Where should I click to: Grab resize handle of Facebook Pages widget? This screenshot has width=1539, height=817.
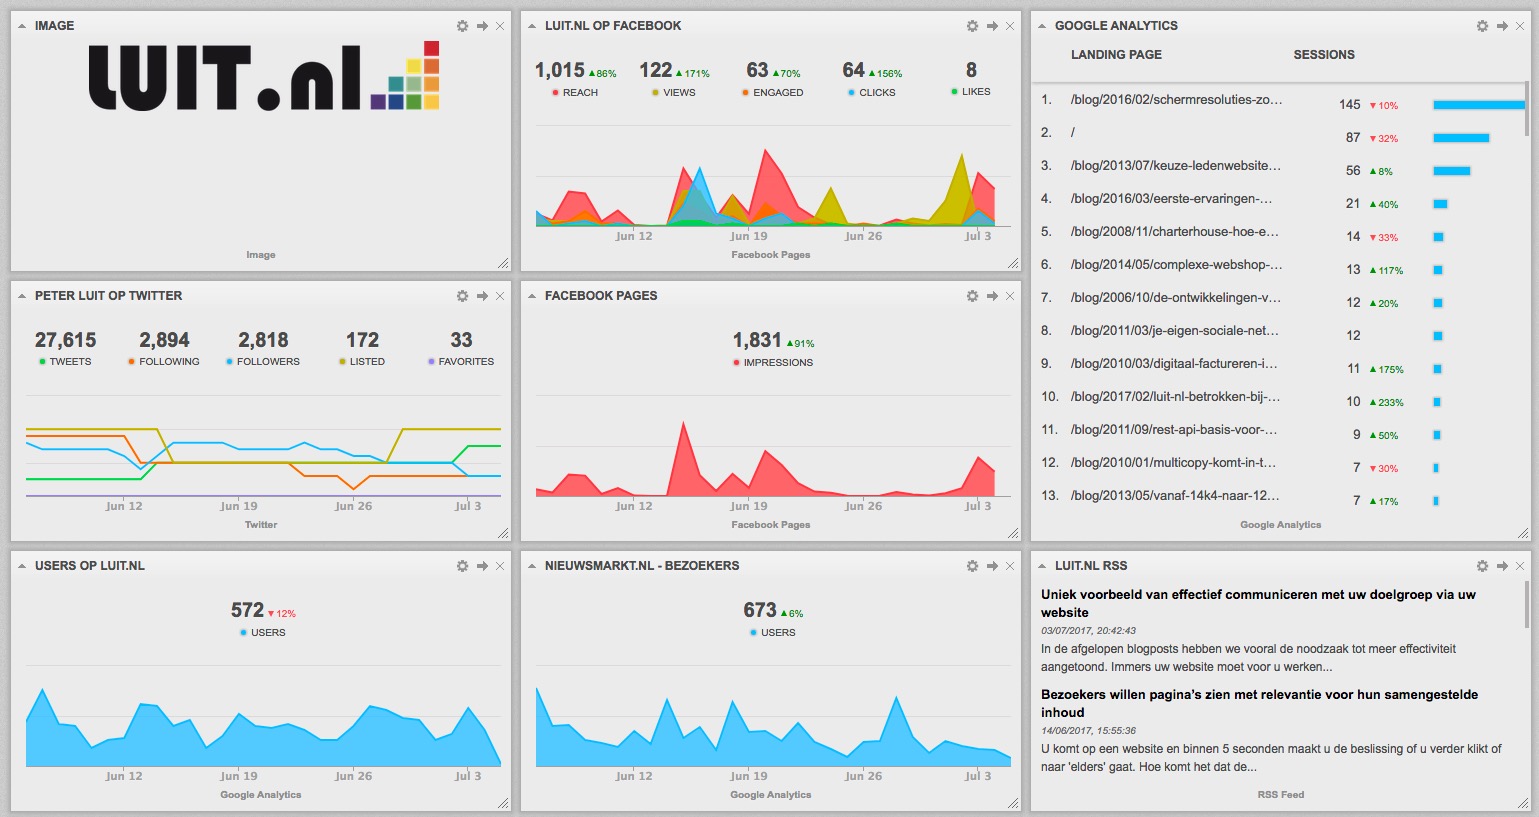point(1013,533)
